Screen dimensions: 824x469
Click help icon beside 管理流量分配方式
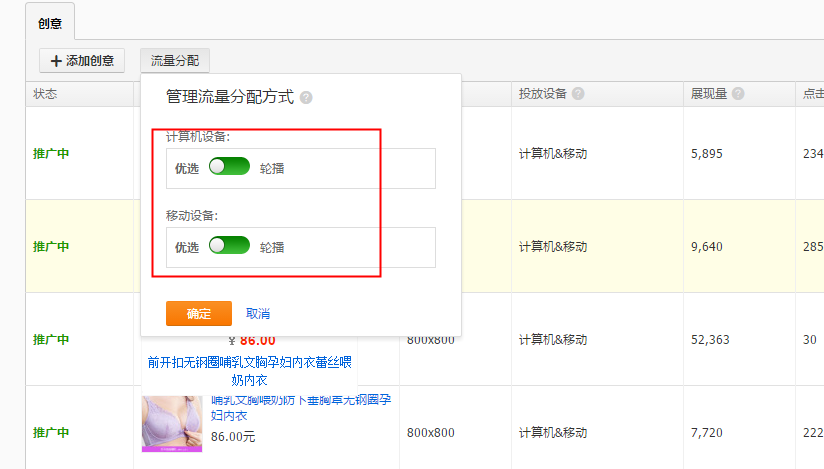coord(306,98)
